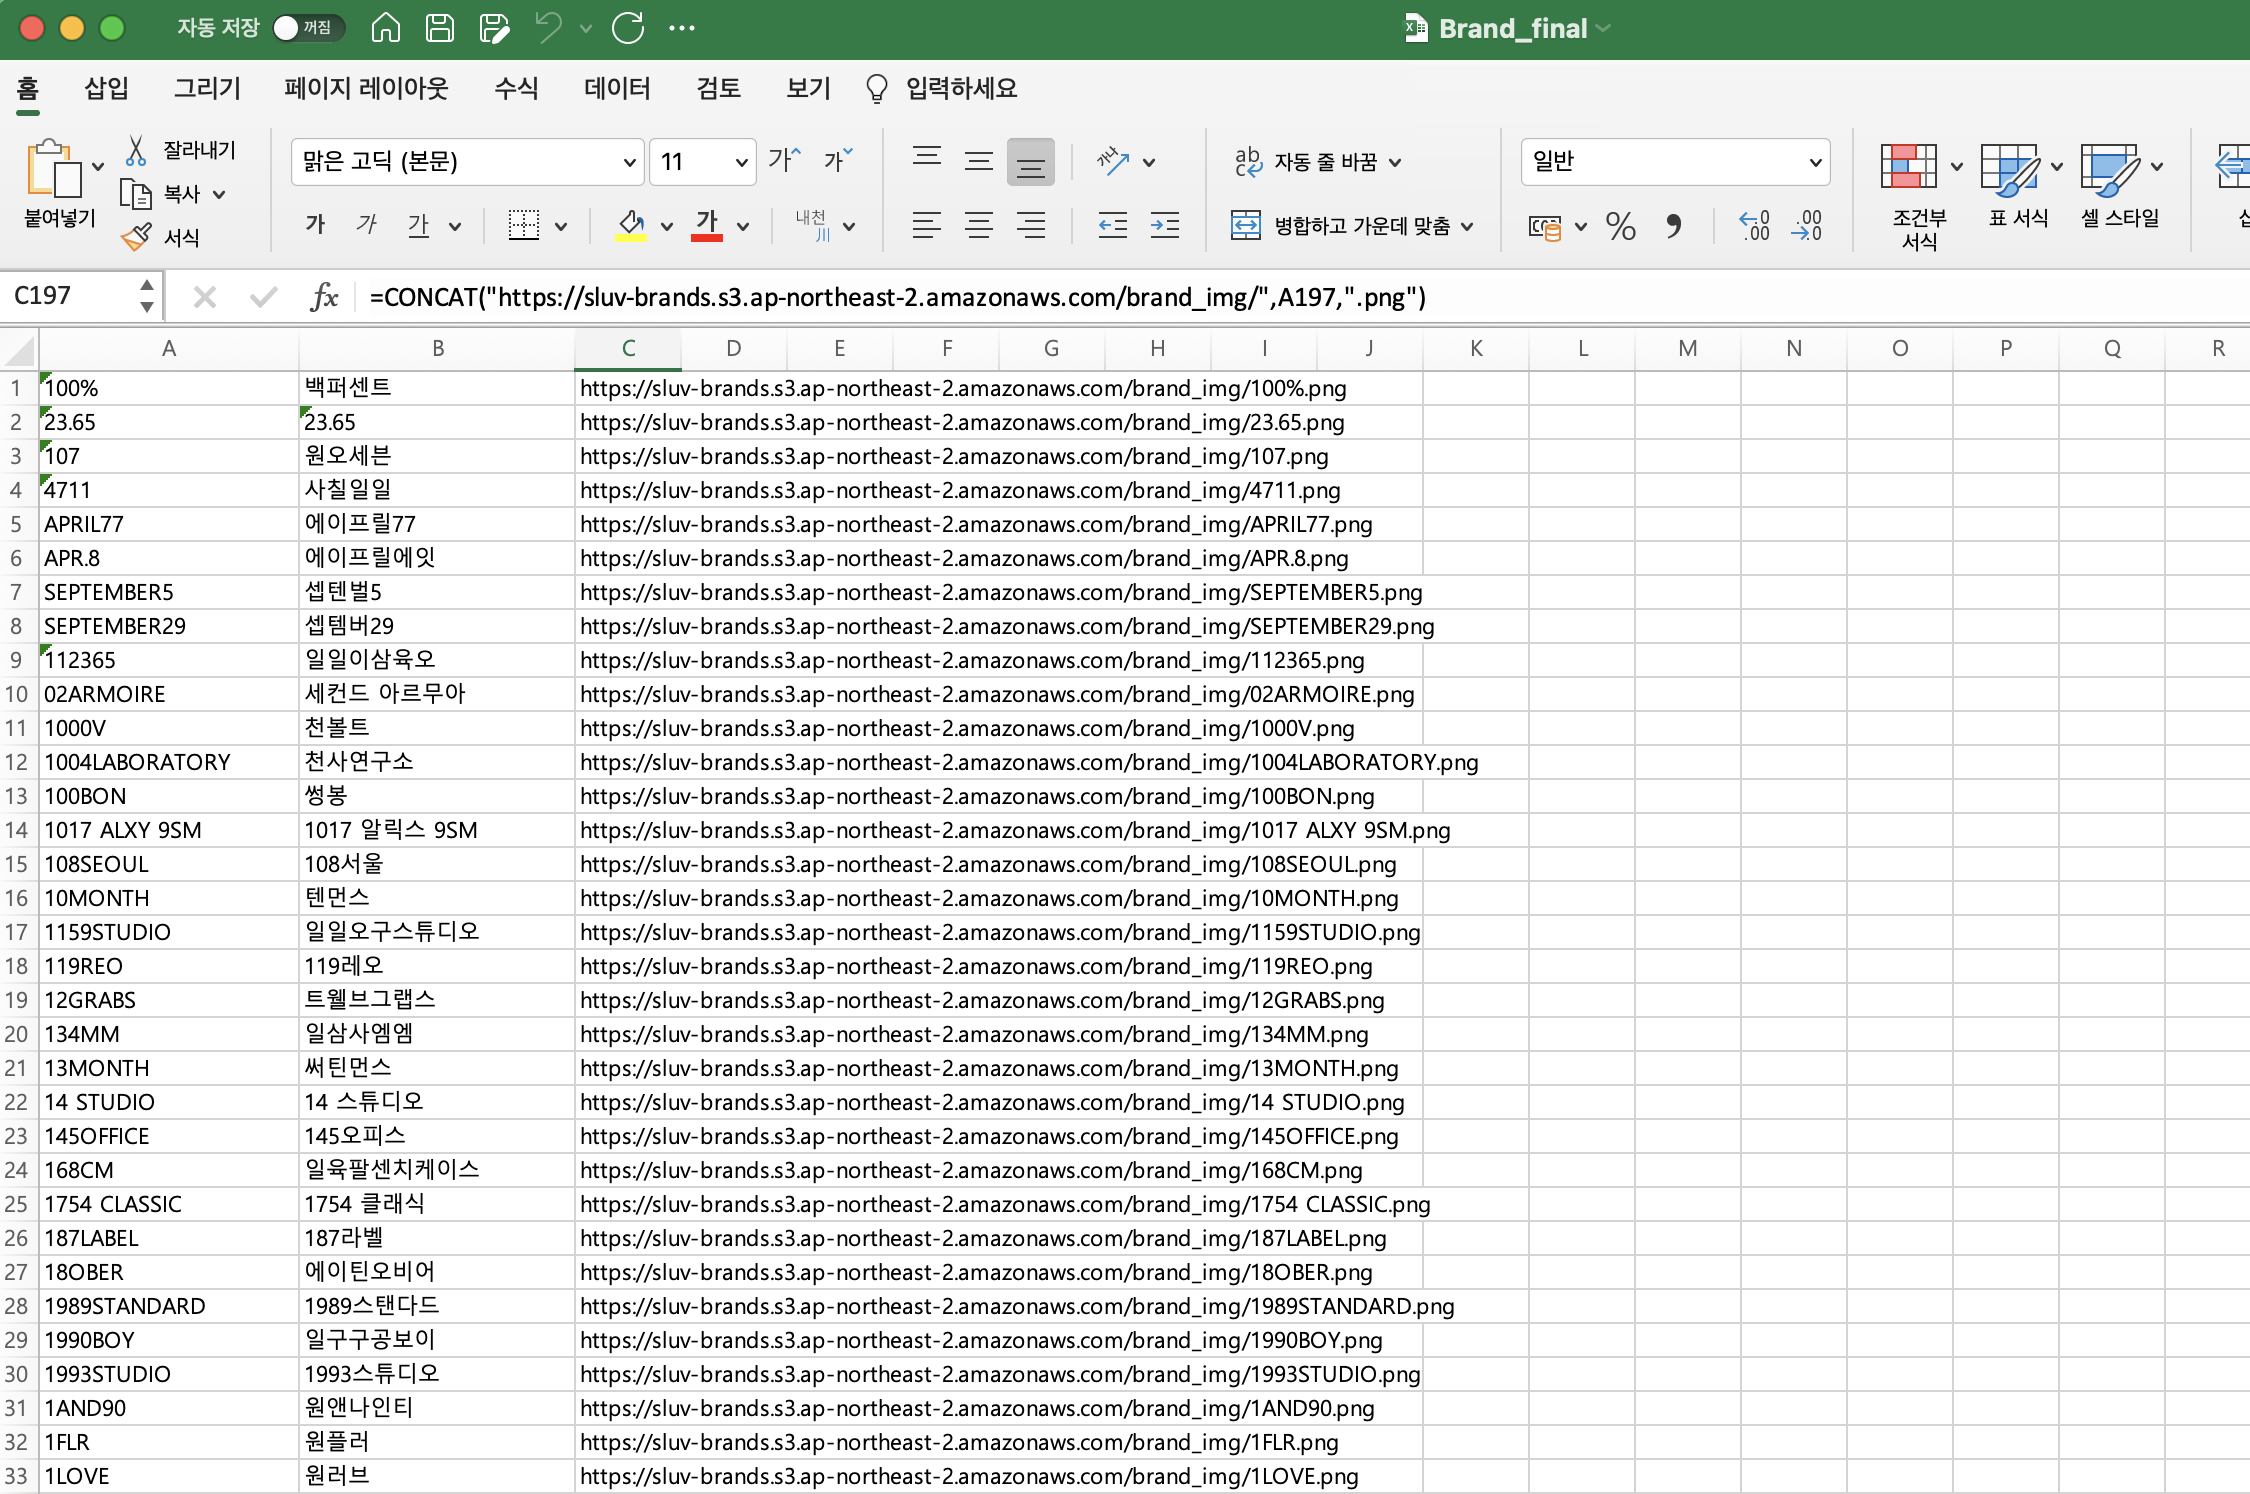Click 자동 줄 바꿈 wrap text button
Viewport: 2250px width, 1494px height.
coord(1309,162)
